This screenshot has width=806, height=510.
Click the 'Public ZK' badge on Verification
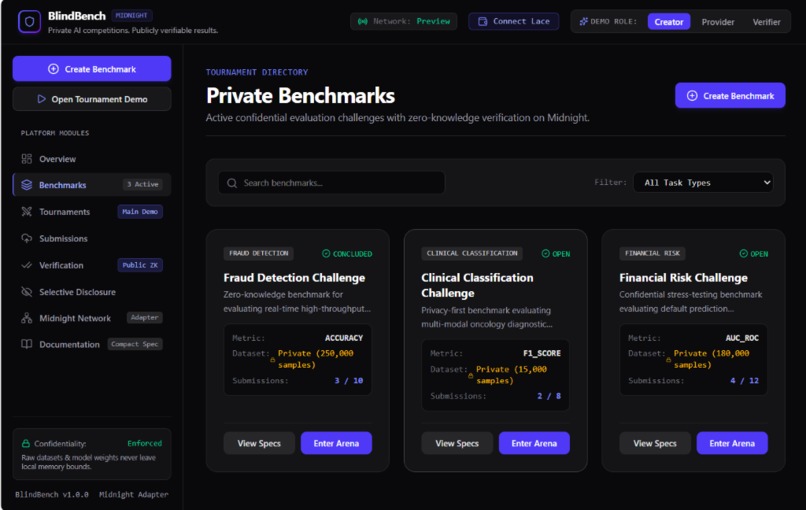[140, 265]
